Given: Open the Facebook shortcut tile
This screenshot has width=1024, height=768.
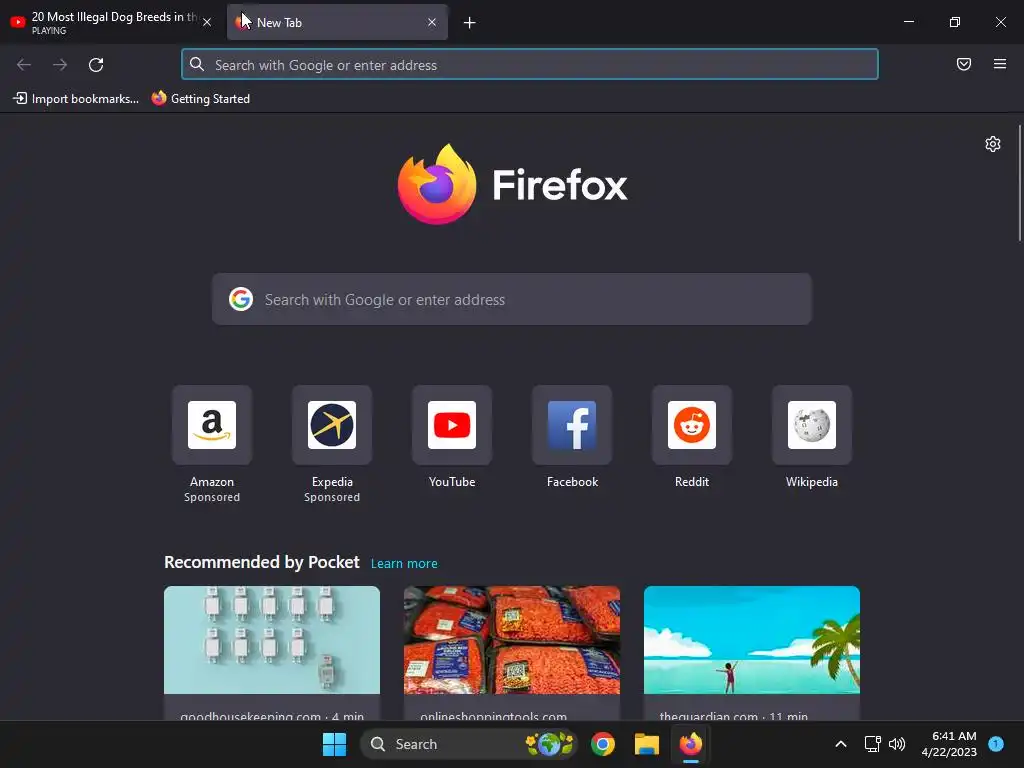Looking at the screenshot, I should tap(572, 425).
